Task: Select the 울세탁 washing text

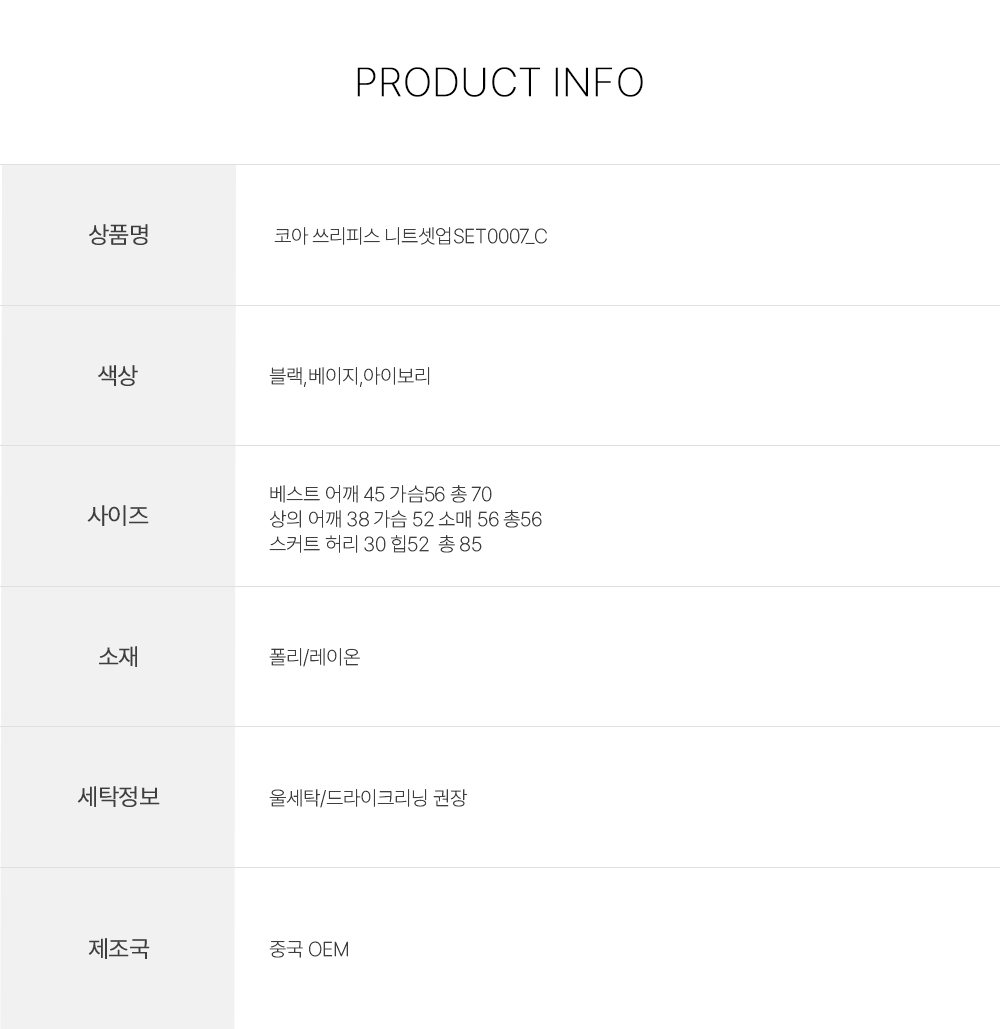Action: (292, 798)
